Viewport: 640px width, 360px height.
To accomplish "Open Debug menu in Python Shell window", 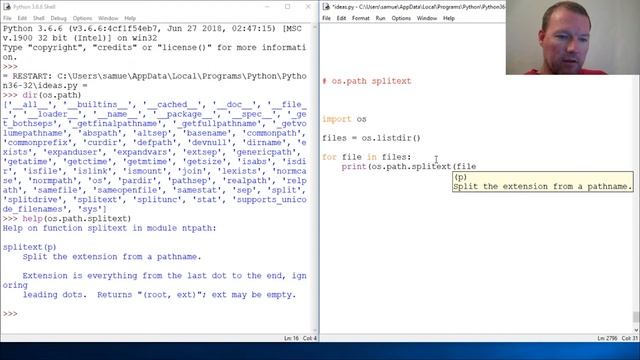I will coord(58,18).
